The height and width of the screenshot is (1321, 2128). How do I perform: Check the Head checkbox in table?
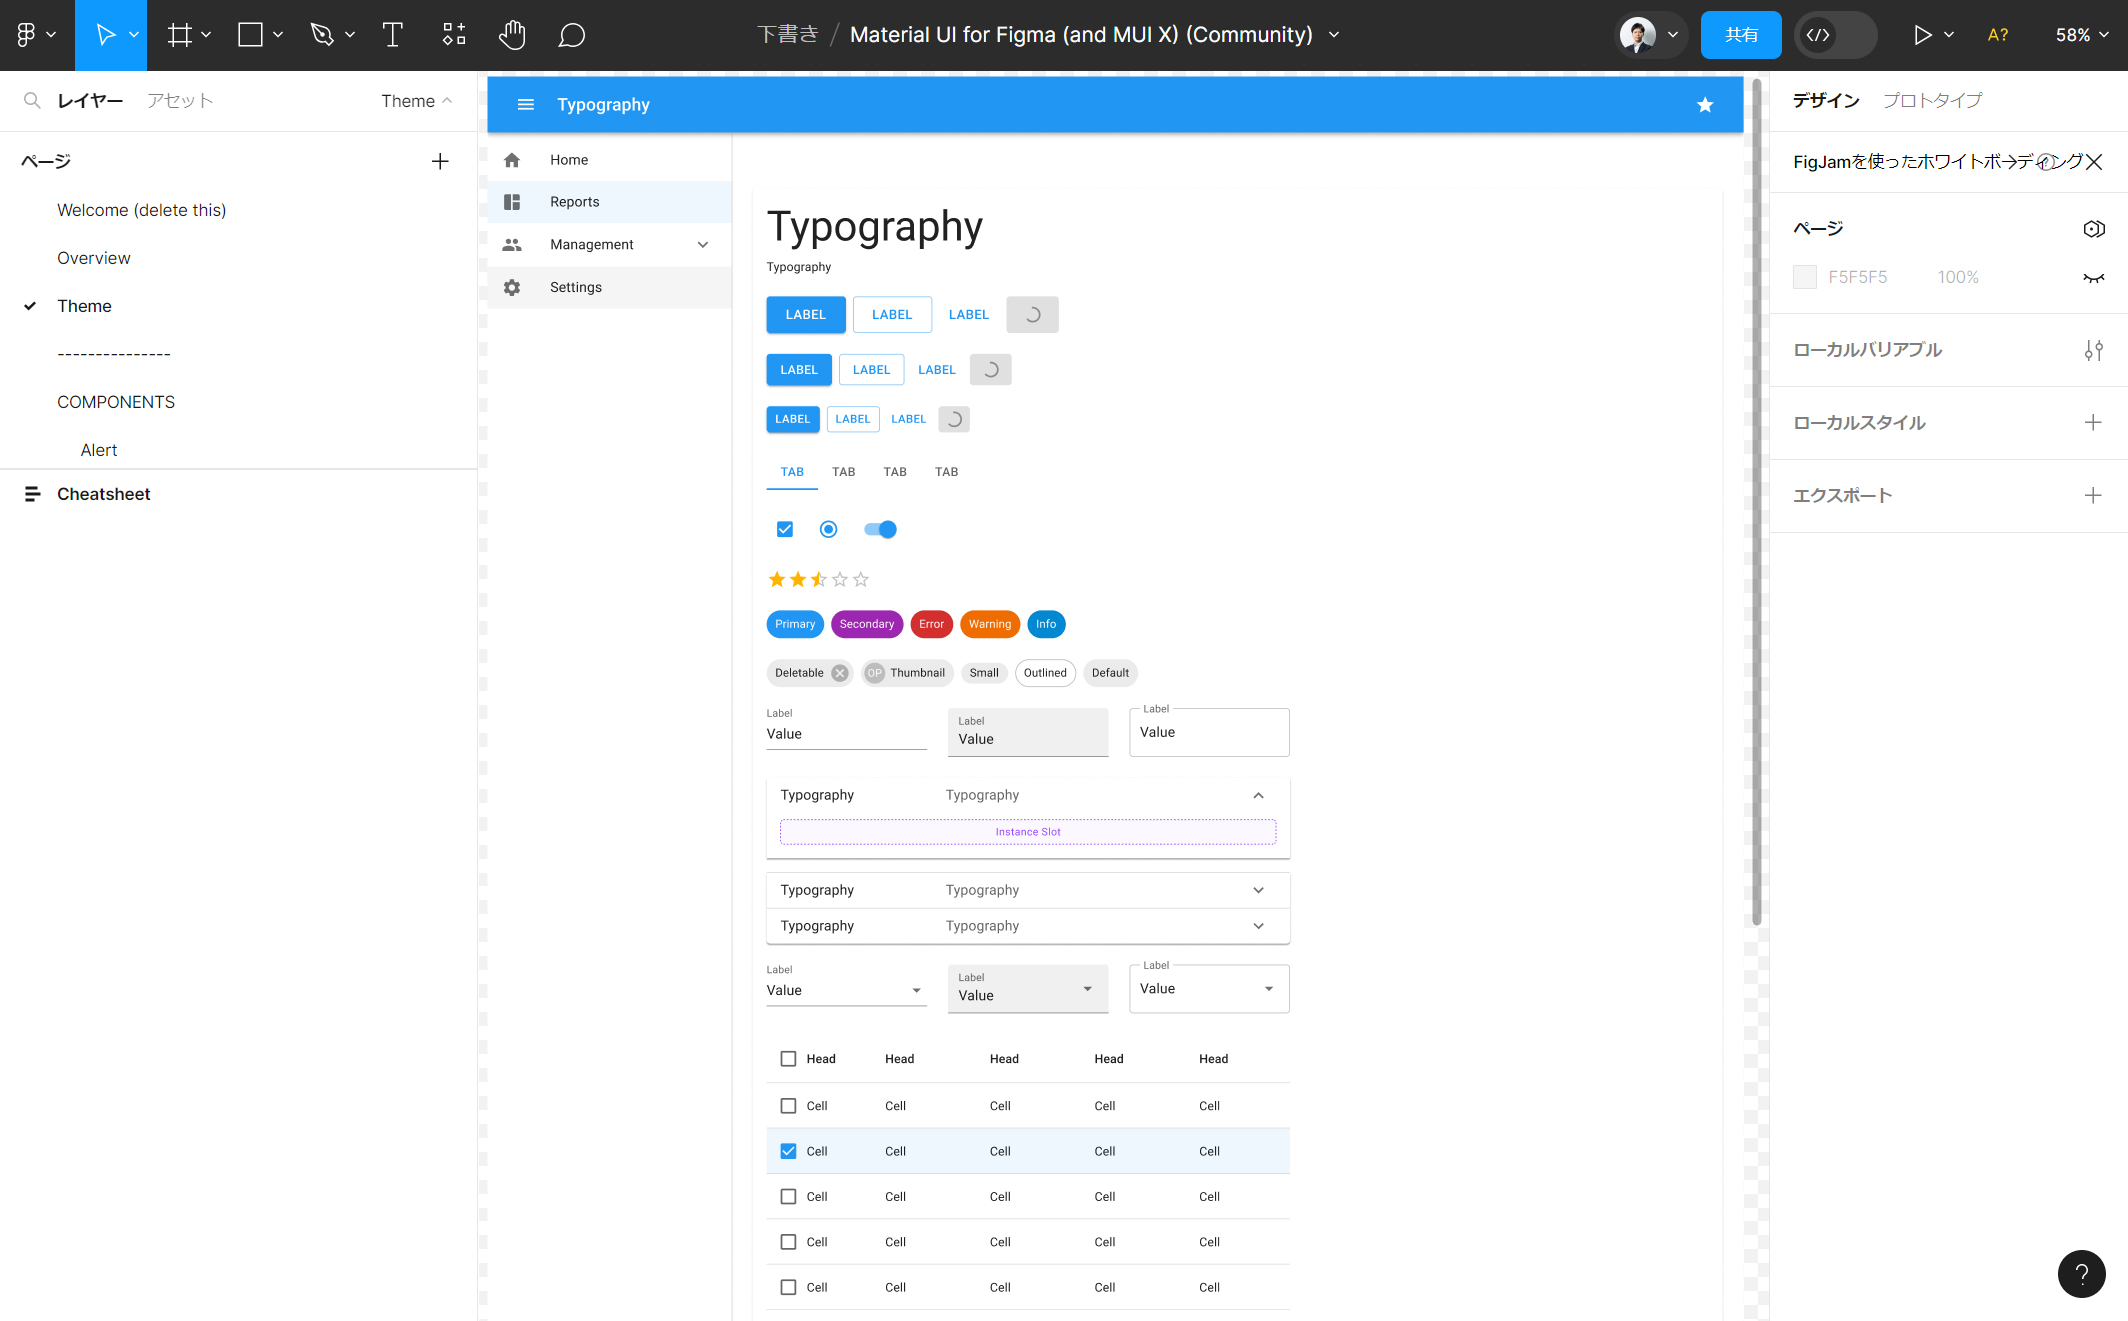coord(788,1059)
